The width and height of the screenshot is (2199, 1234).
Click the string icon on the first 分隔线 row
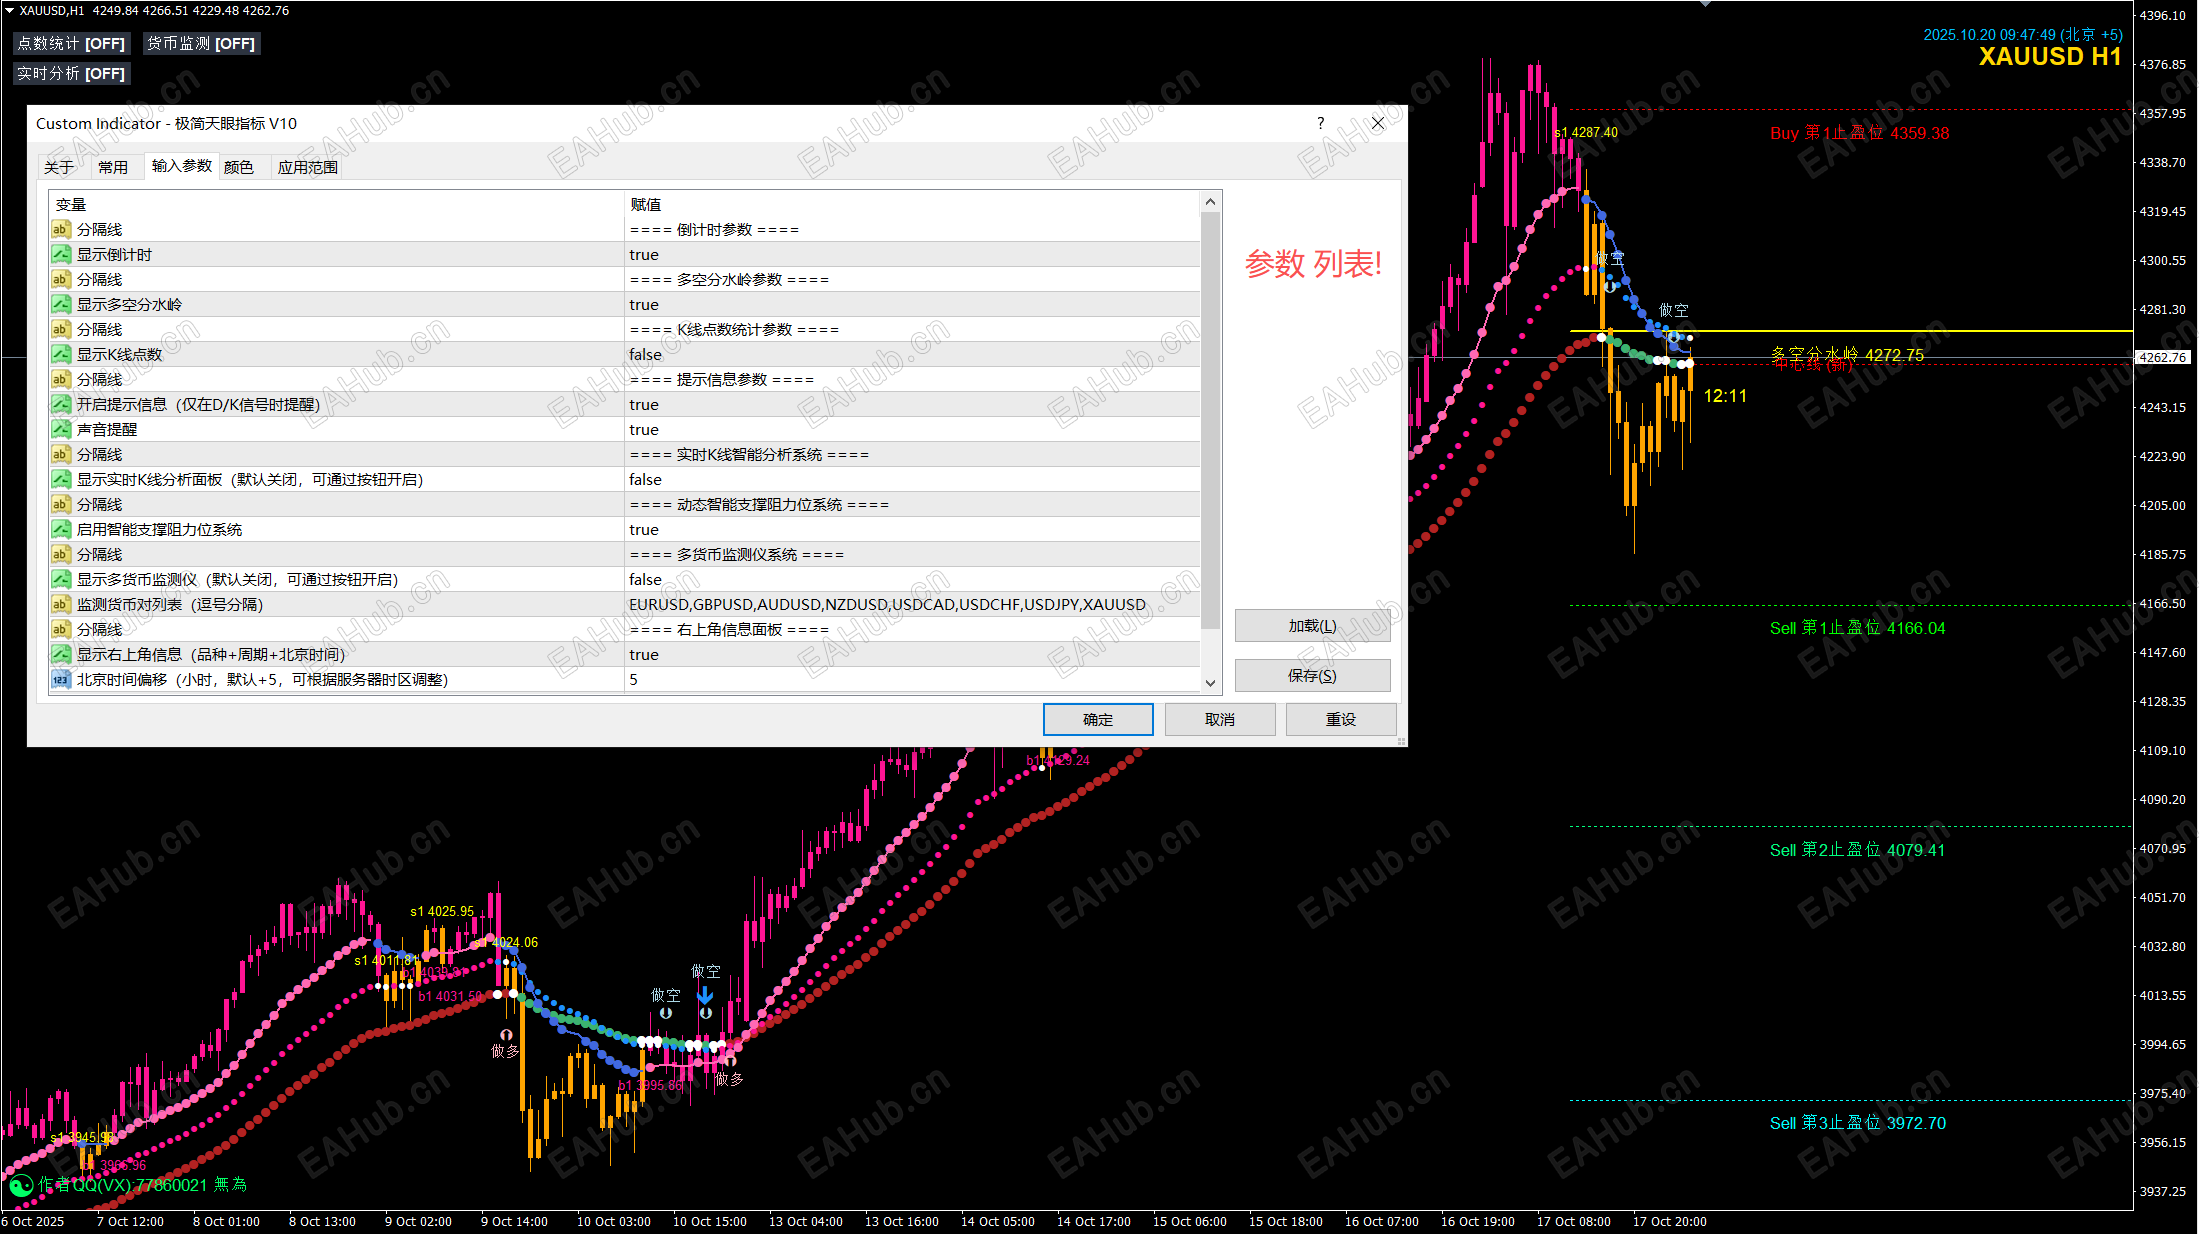click(61, 229)
